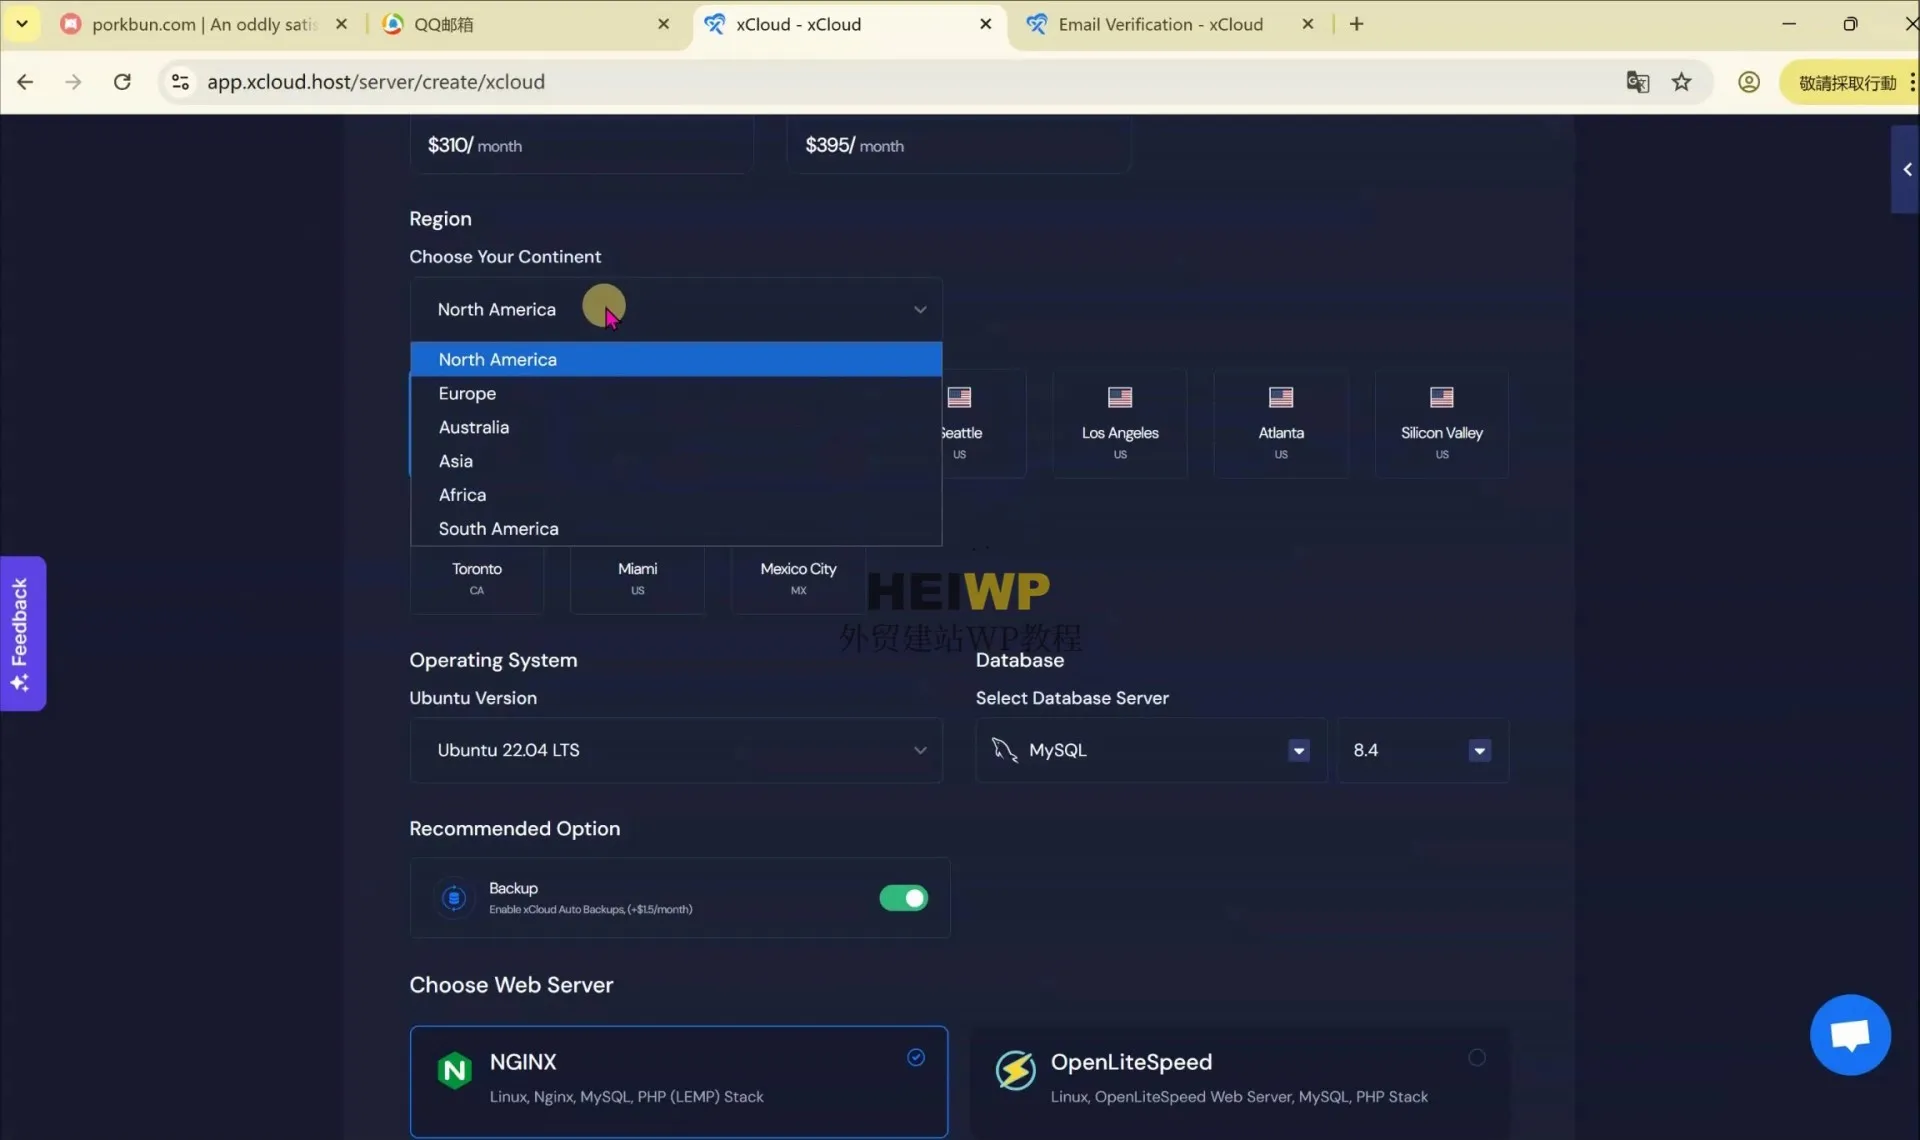Open the Chrome profile icon

pos(1748,82)
